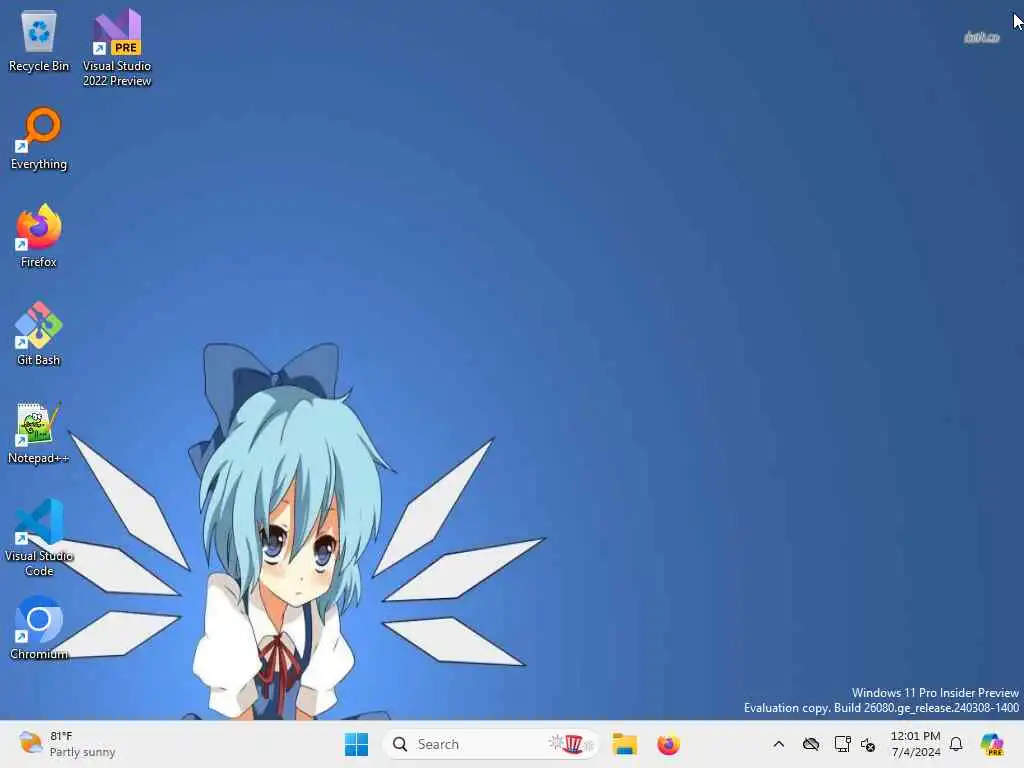Open the weather widget showing 81°F
The image size is (1024, 768).
(x=67, y=744)
